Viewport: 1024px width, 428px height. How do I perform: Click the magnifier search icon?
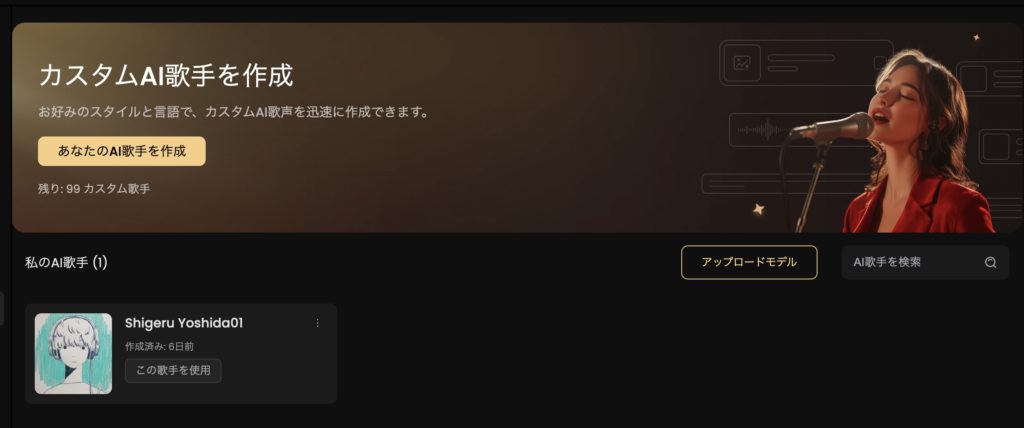[991, 262]
